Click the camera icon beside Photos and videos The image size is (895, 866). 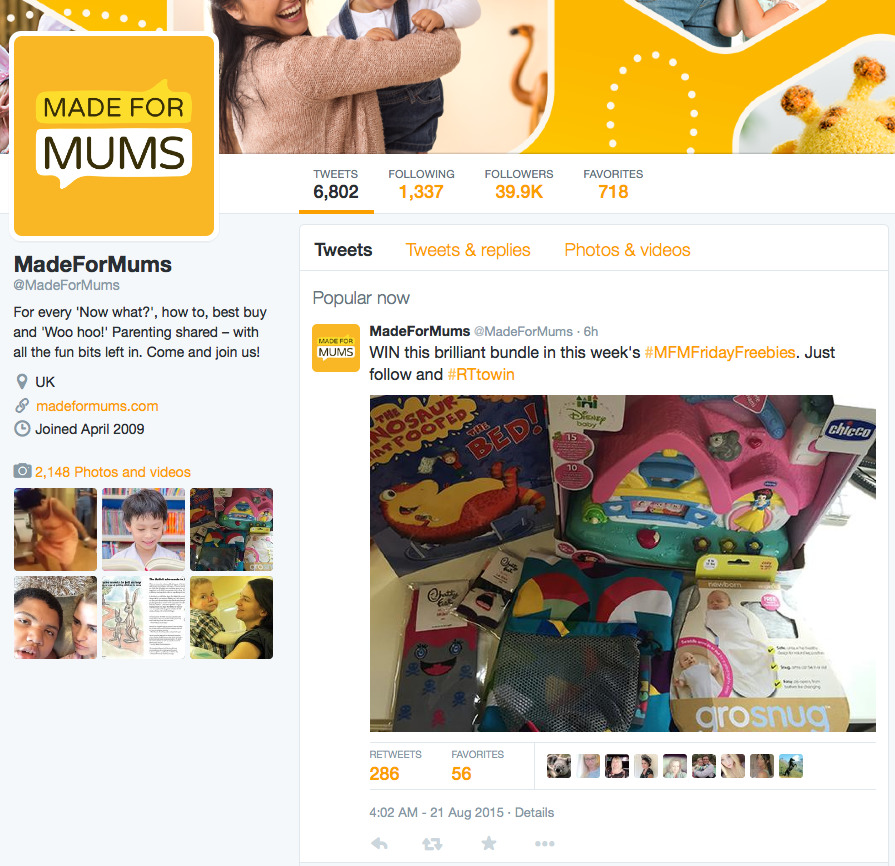22,471
